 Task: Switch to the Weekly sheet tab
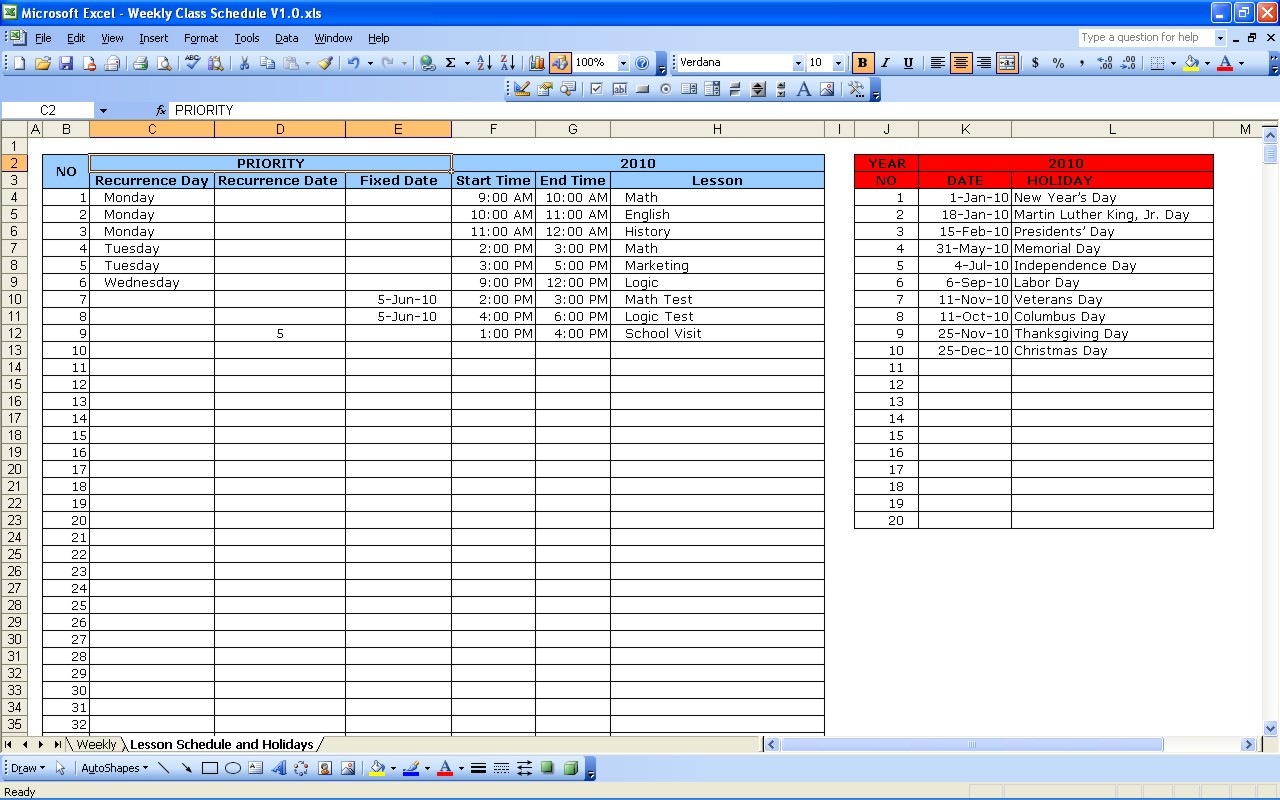pos(95,744)
